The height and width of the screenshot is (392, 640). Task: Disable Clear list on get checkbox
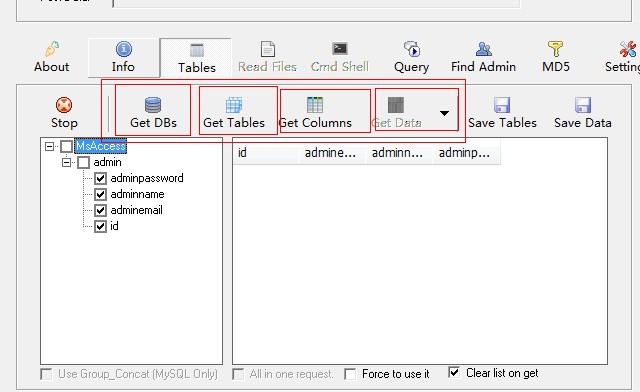point(454,372)
